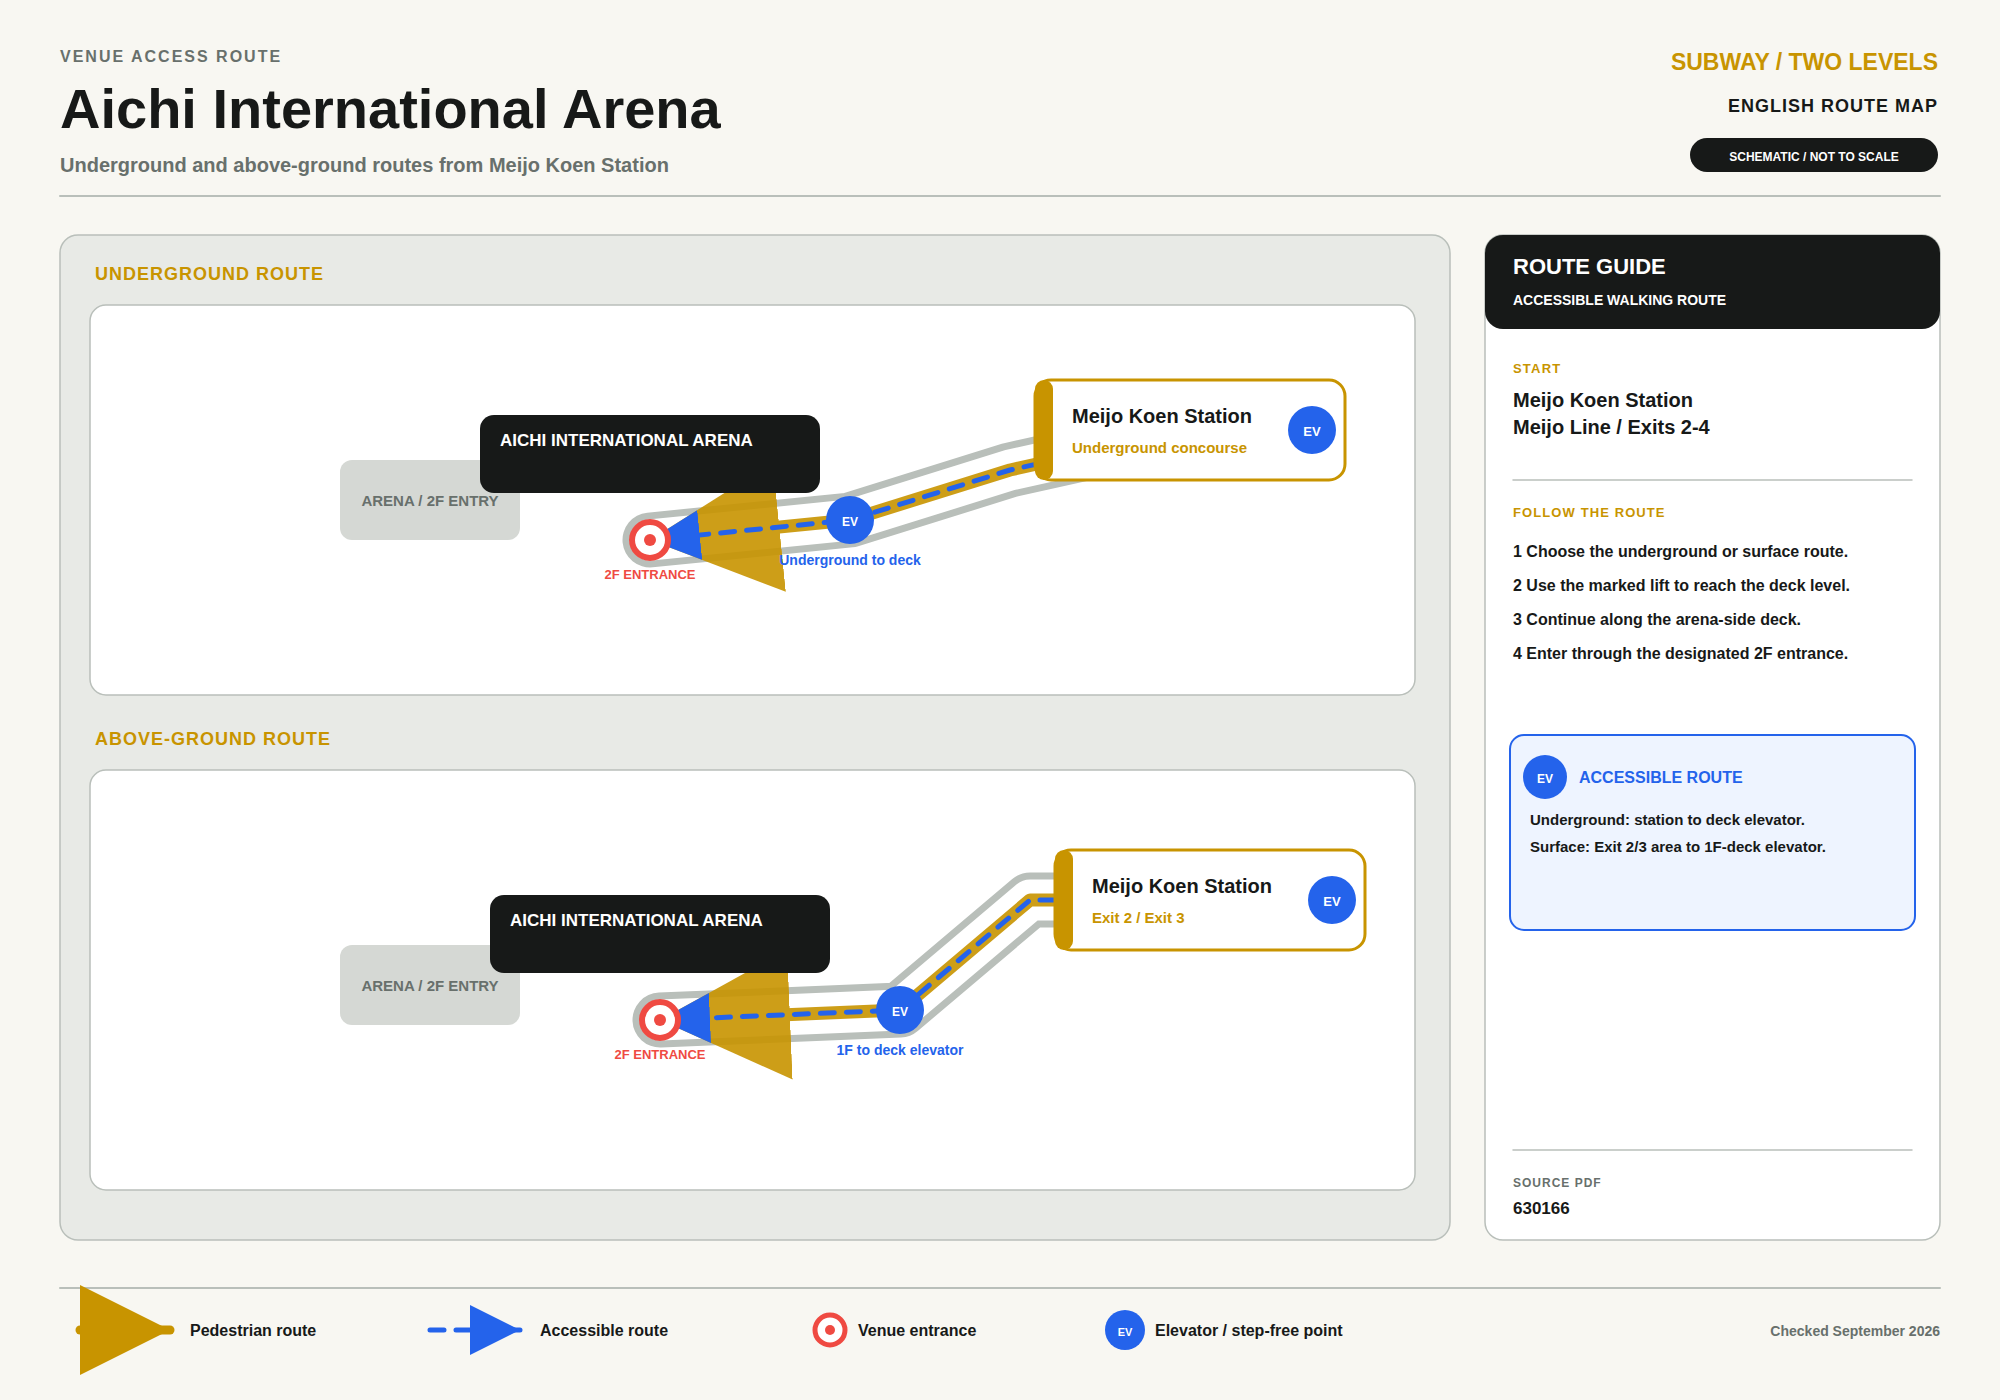This screenshot has width=2000, height=1400.
Task: Click the 'ENGLISH ROUTE MAP' label
Action: tap(1833, 106)
